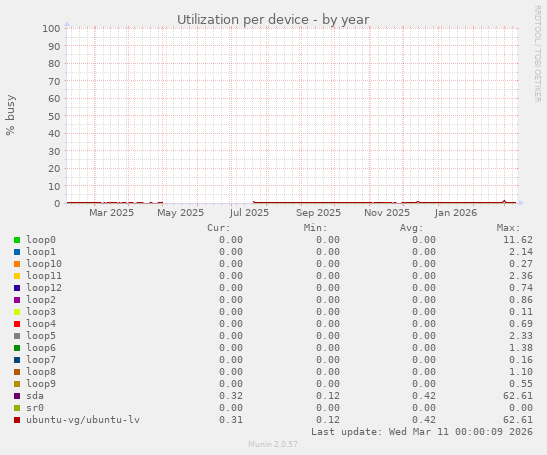Click the loop0 max value 11.62
547x455 pixels.
click(x=518, y=240)
